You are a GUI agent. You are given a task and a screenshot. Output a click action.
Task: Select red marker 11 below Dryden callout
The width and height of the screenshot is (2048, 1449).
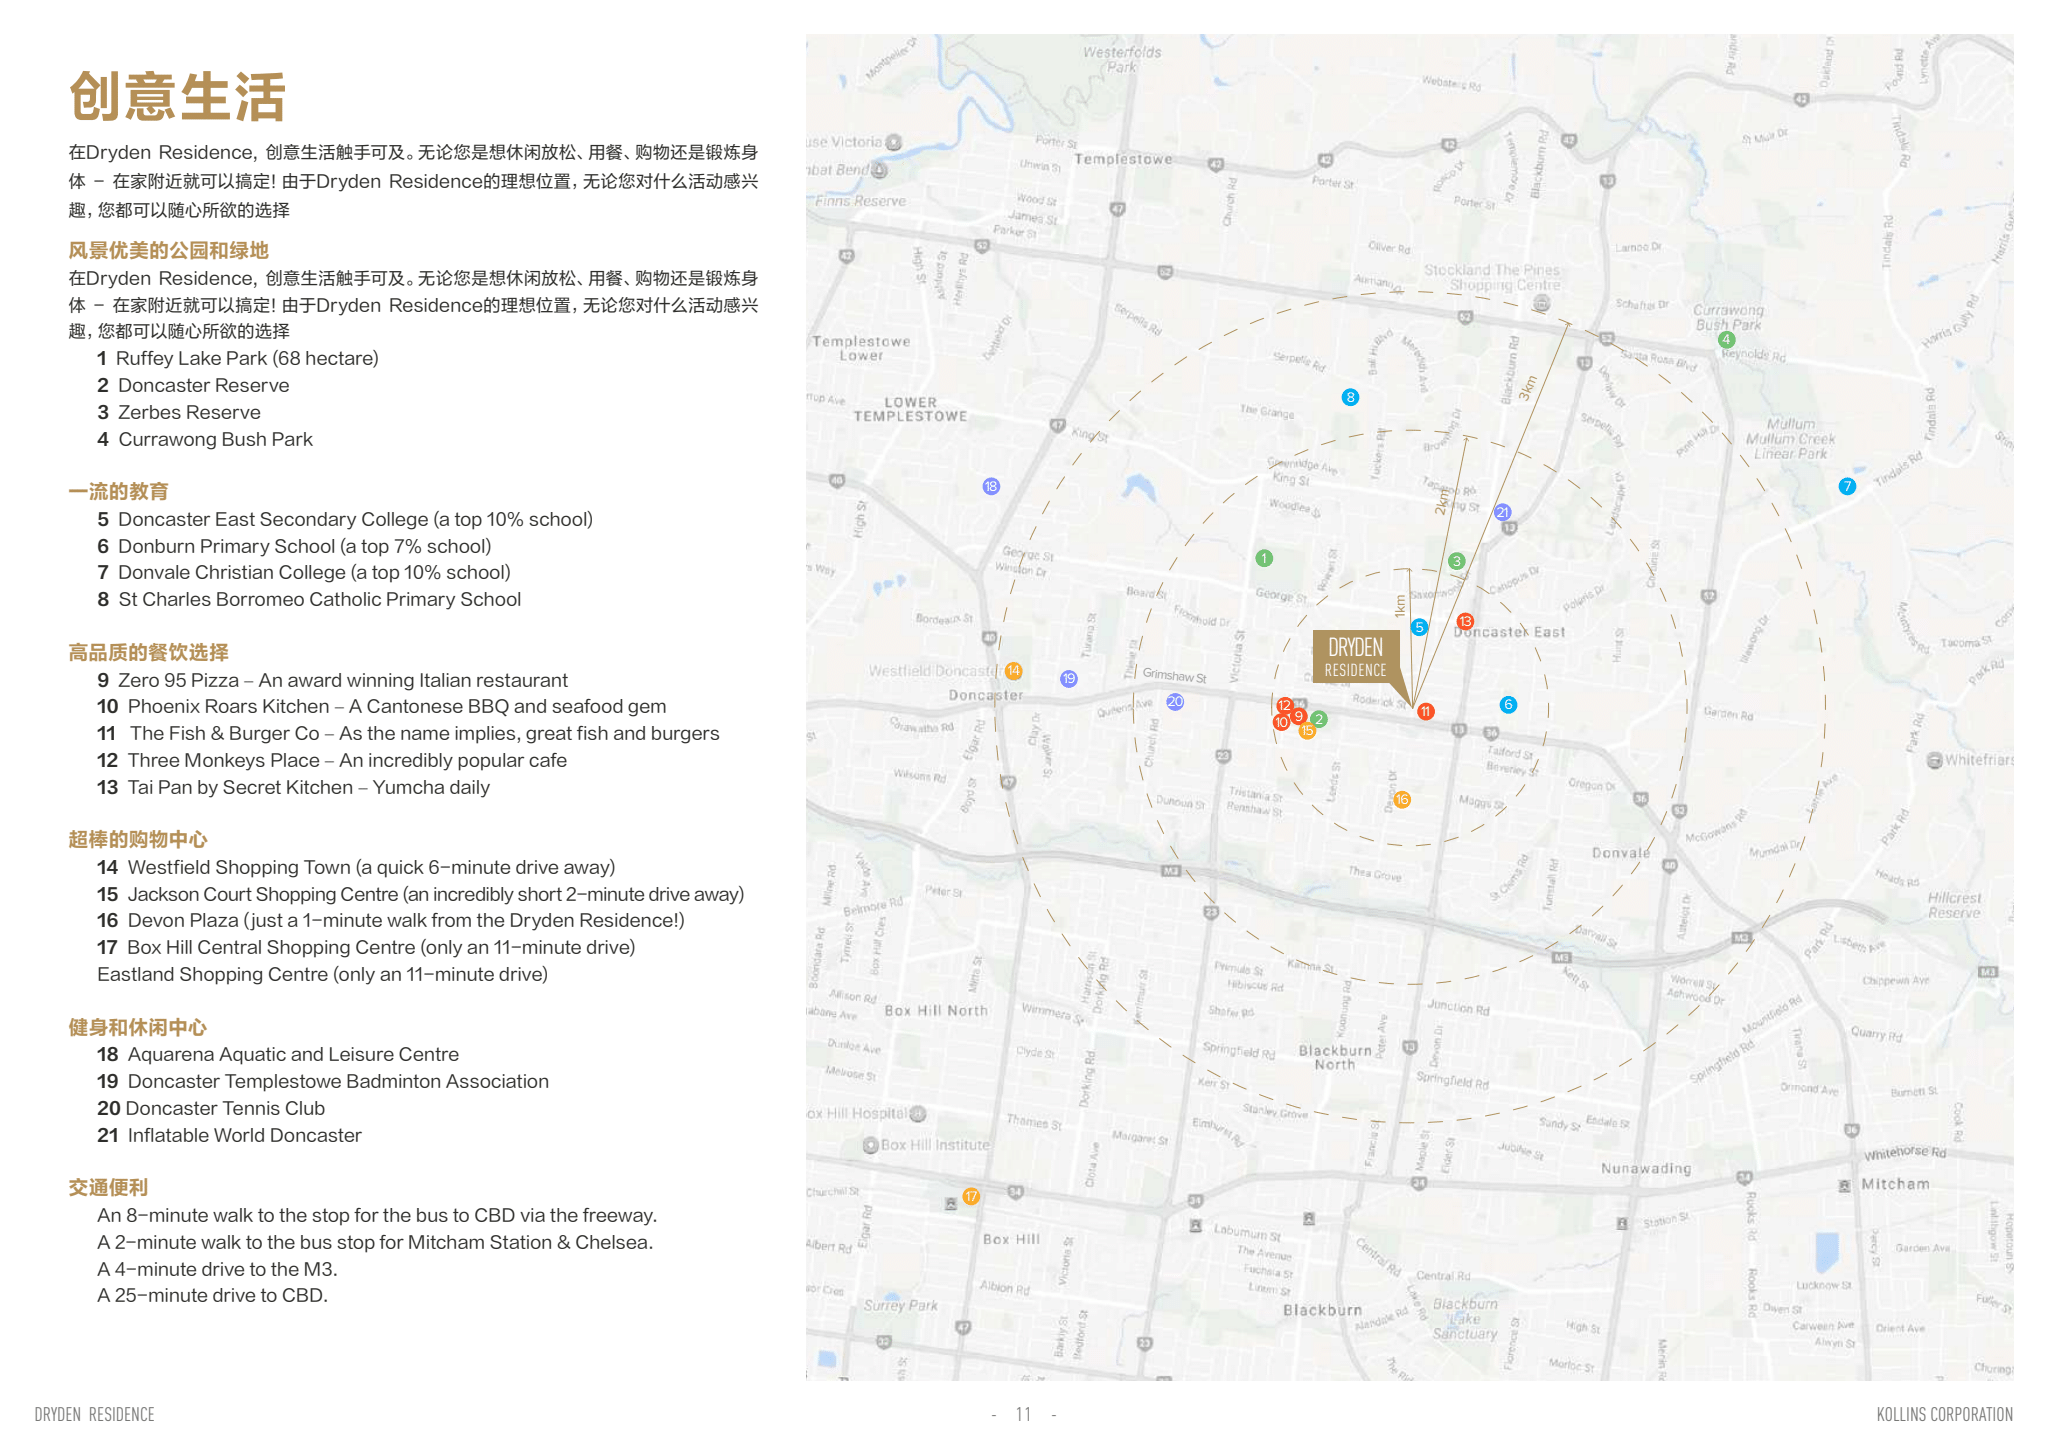(1425, 711)
